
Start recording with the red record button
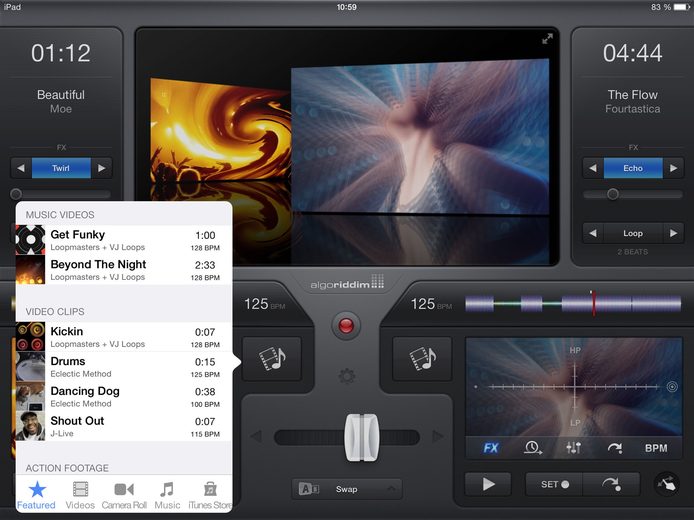tap(346, 326)
